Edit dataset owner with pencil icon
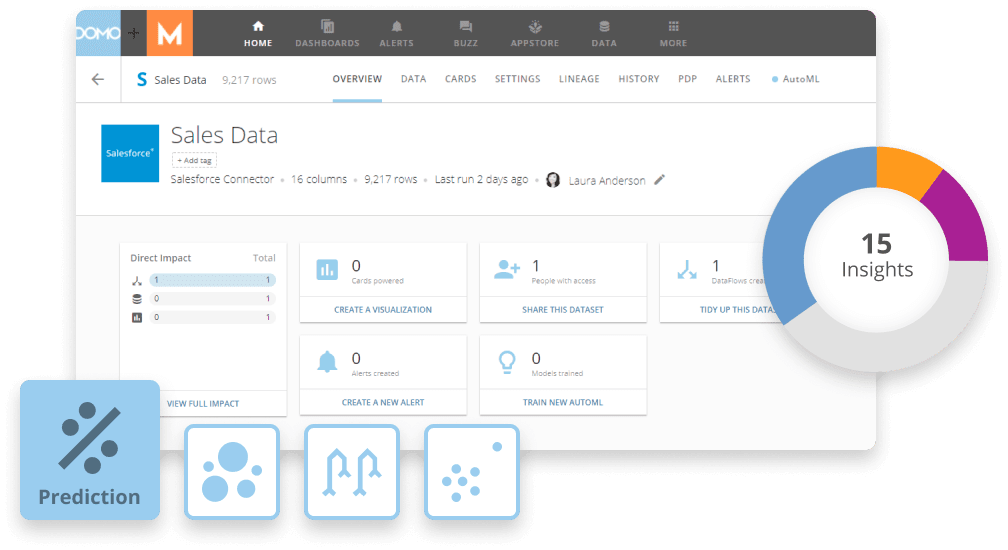 tap(659, 180)
